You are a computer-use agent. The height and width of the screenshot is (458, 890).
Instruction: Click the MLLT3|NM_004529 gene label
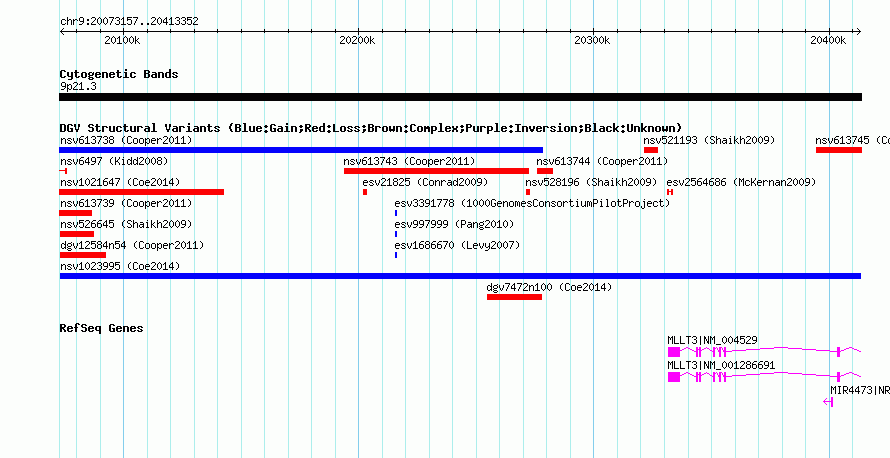[x=712, y=341]
